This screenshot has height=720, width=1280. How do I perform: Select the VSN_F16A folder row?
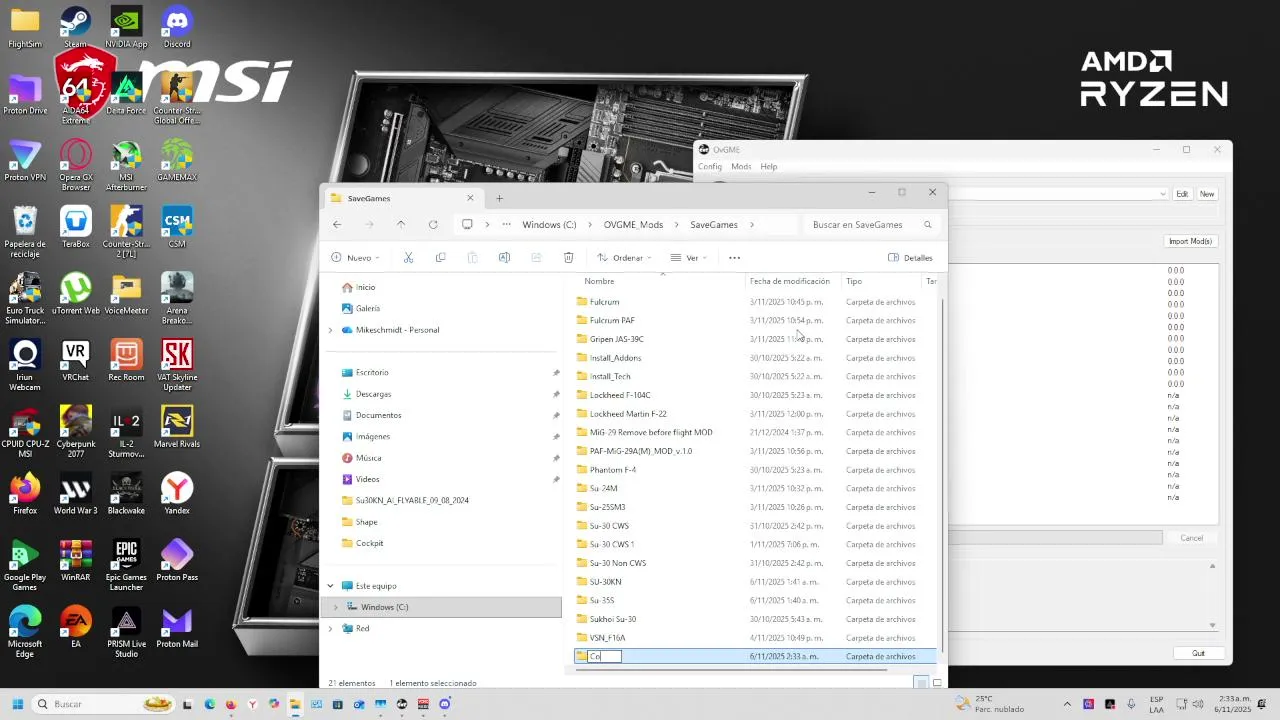point(755,638)
